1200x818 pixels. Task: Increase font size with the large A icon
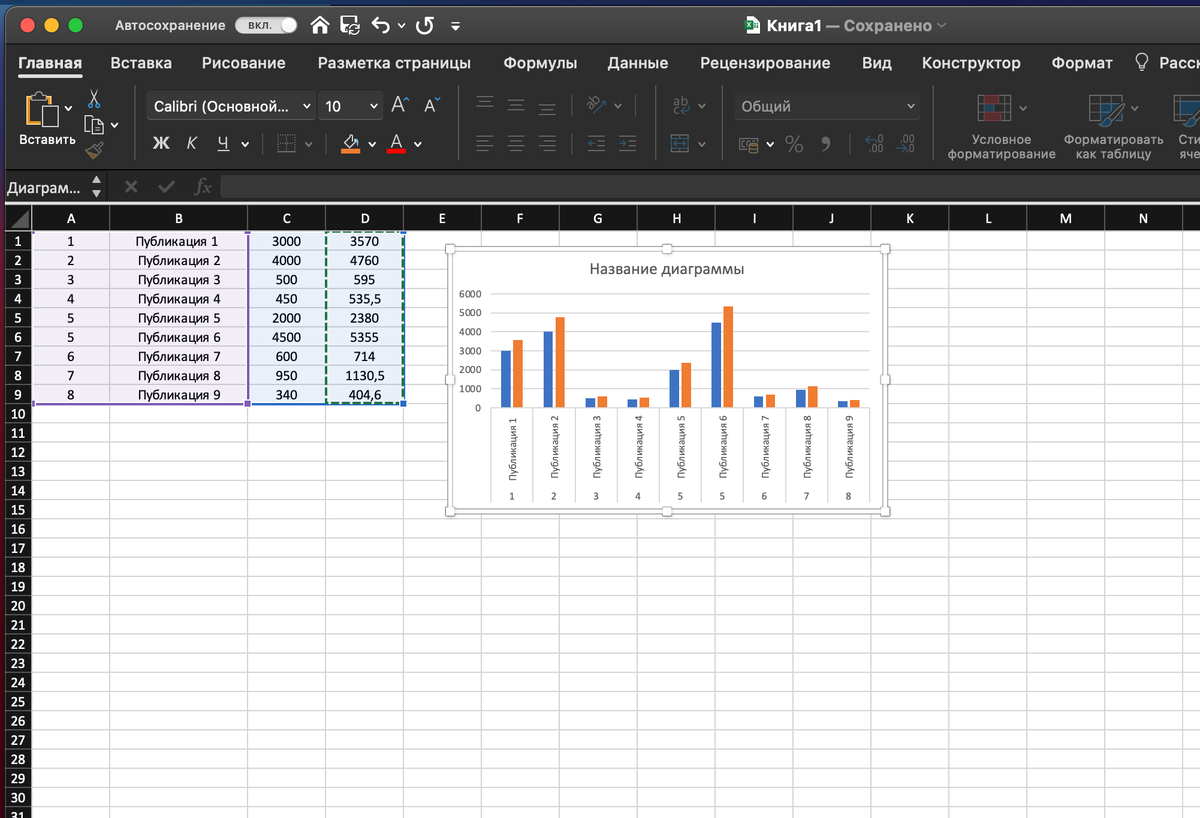click(399, 106)
